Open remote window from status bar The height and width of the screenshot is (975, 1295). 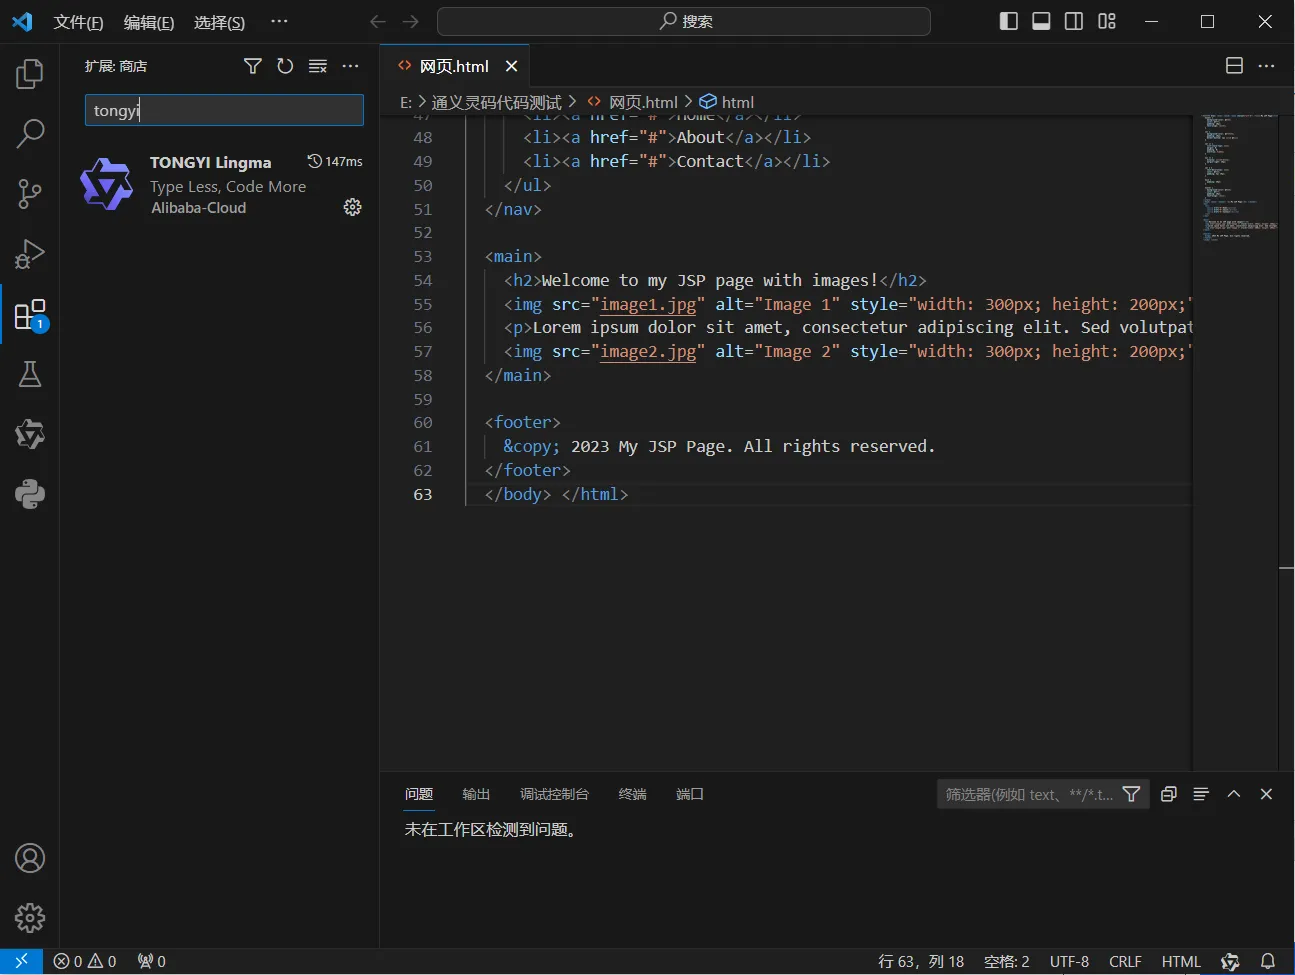[21, 961]
